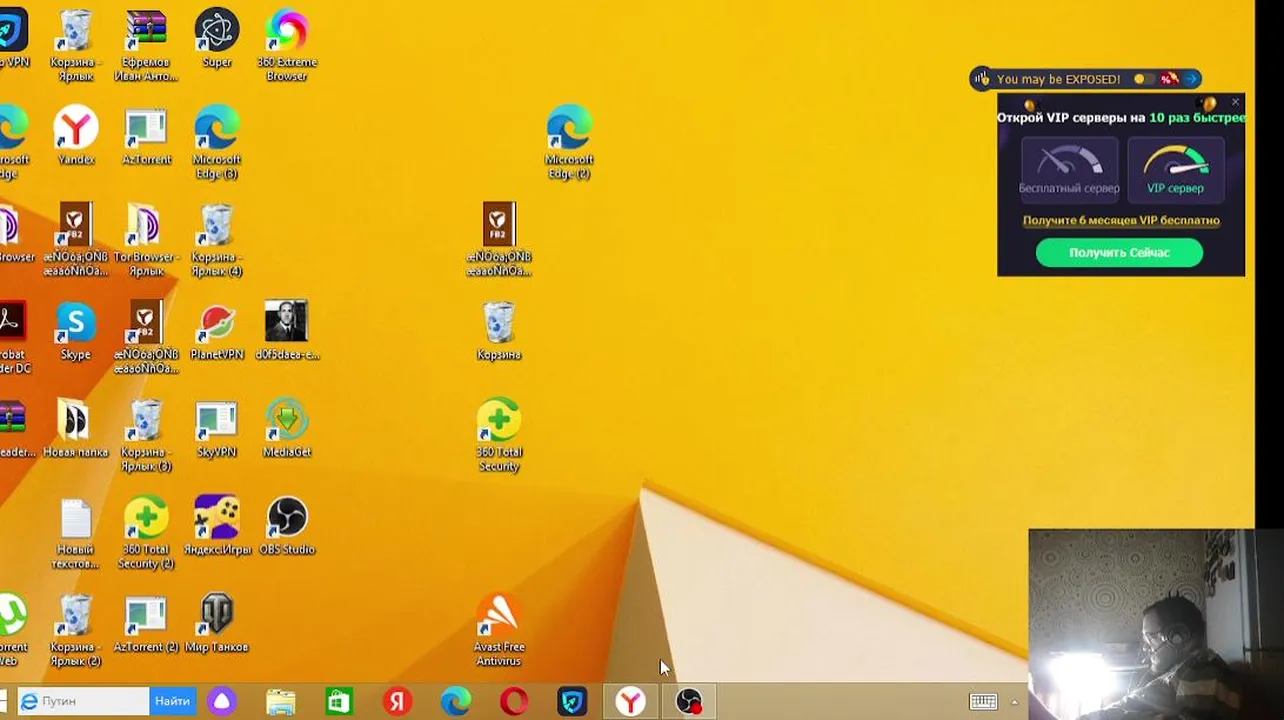
Task: Click the blue arrow in the EXPOSED bar
Action: pos(1190,79)
